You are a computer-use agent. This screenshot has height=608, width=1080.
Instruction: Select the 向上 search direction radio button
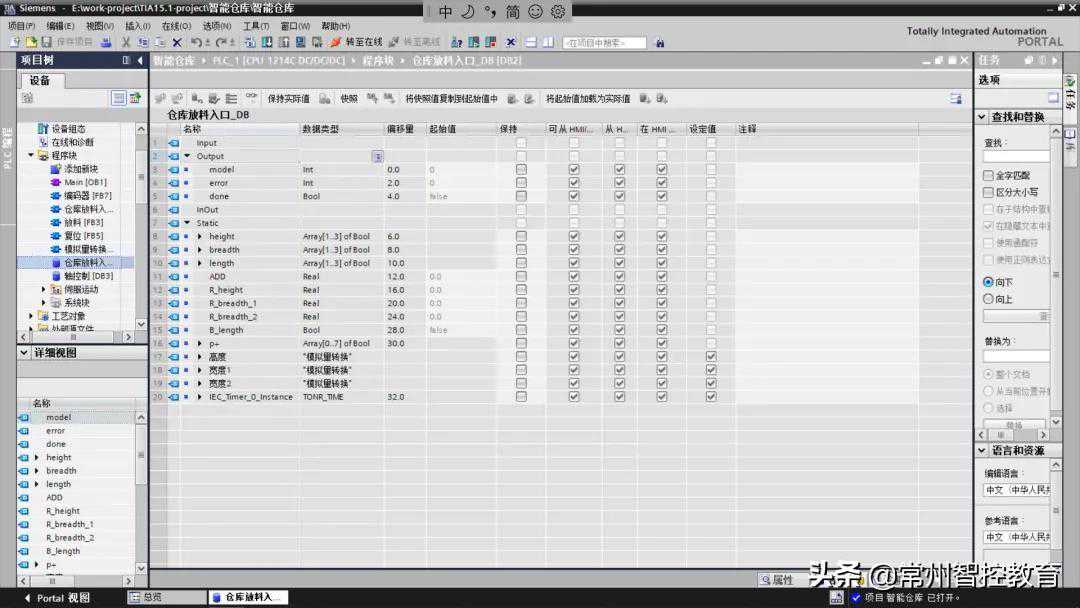(x=989, y=298)
